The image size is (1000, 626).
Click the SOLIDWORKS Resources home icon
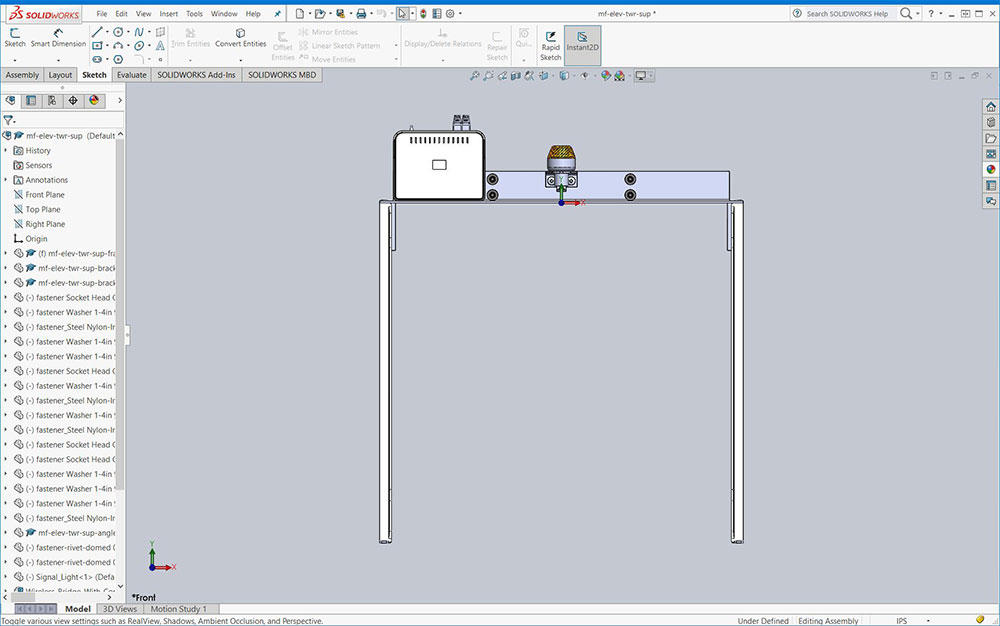(990, 106)
